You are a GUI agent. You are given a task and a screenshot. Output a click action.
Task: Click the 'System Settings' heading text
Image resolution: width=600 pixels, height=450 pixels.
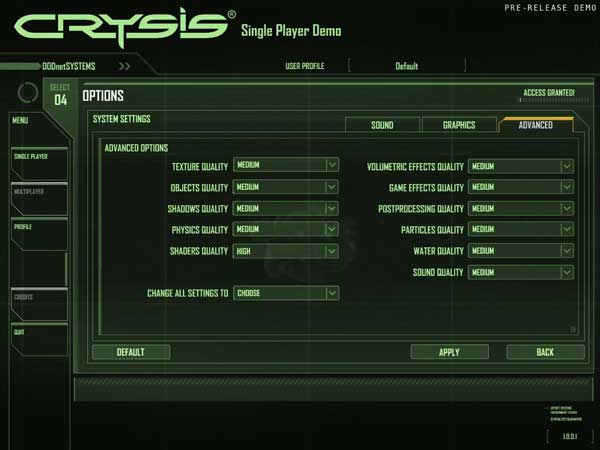pyautogui.click(x=122, y=119)
